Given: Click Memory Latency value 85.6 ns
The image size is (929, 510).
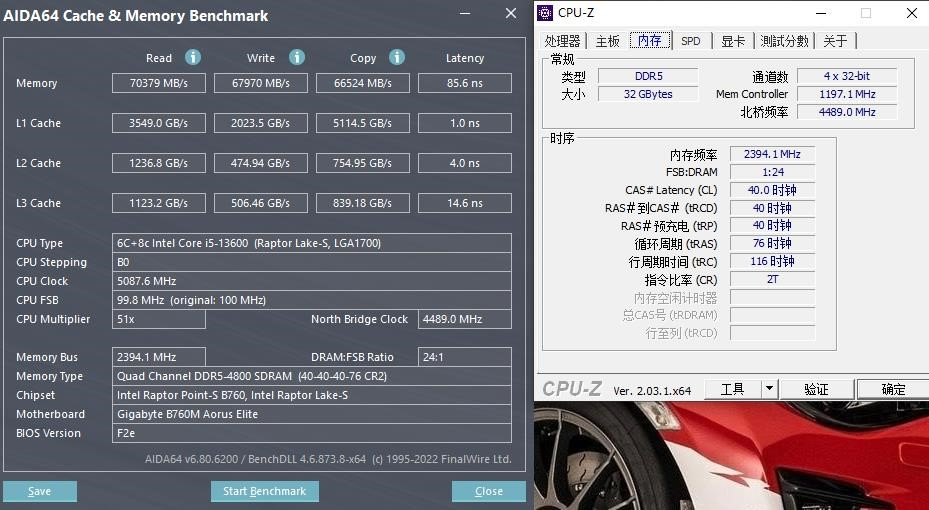Looking at the screenshot, I should coord(464,83).
